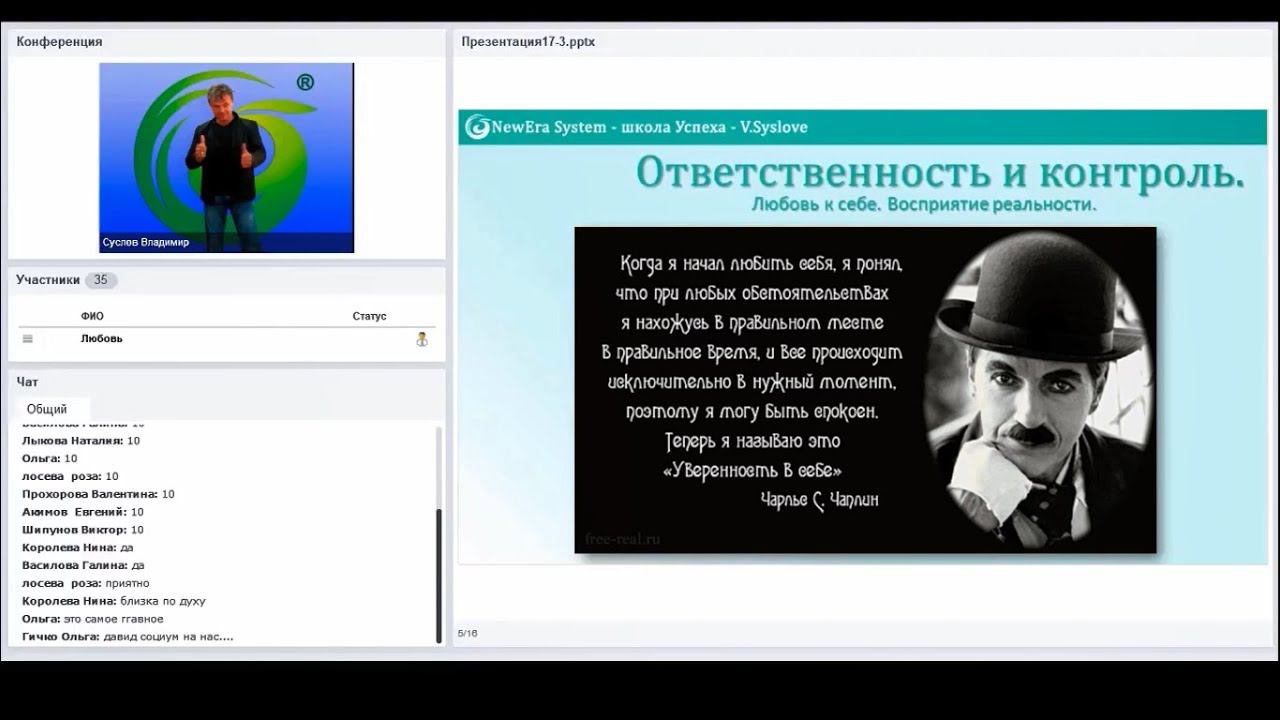Select the Общий chat tab

tap(47, 409)
